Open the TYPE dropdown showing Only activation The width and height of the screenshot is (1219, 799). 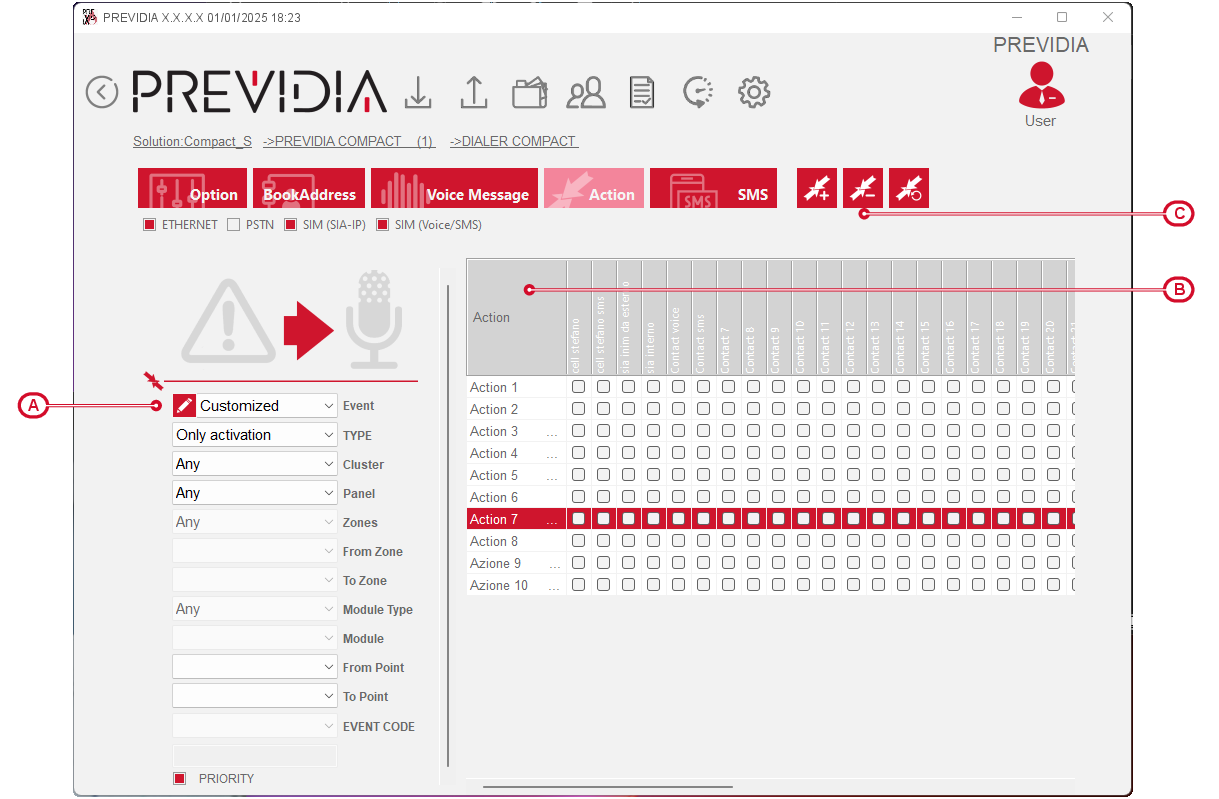[x=255, y=435]
